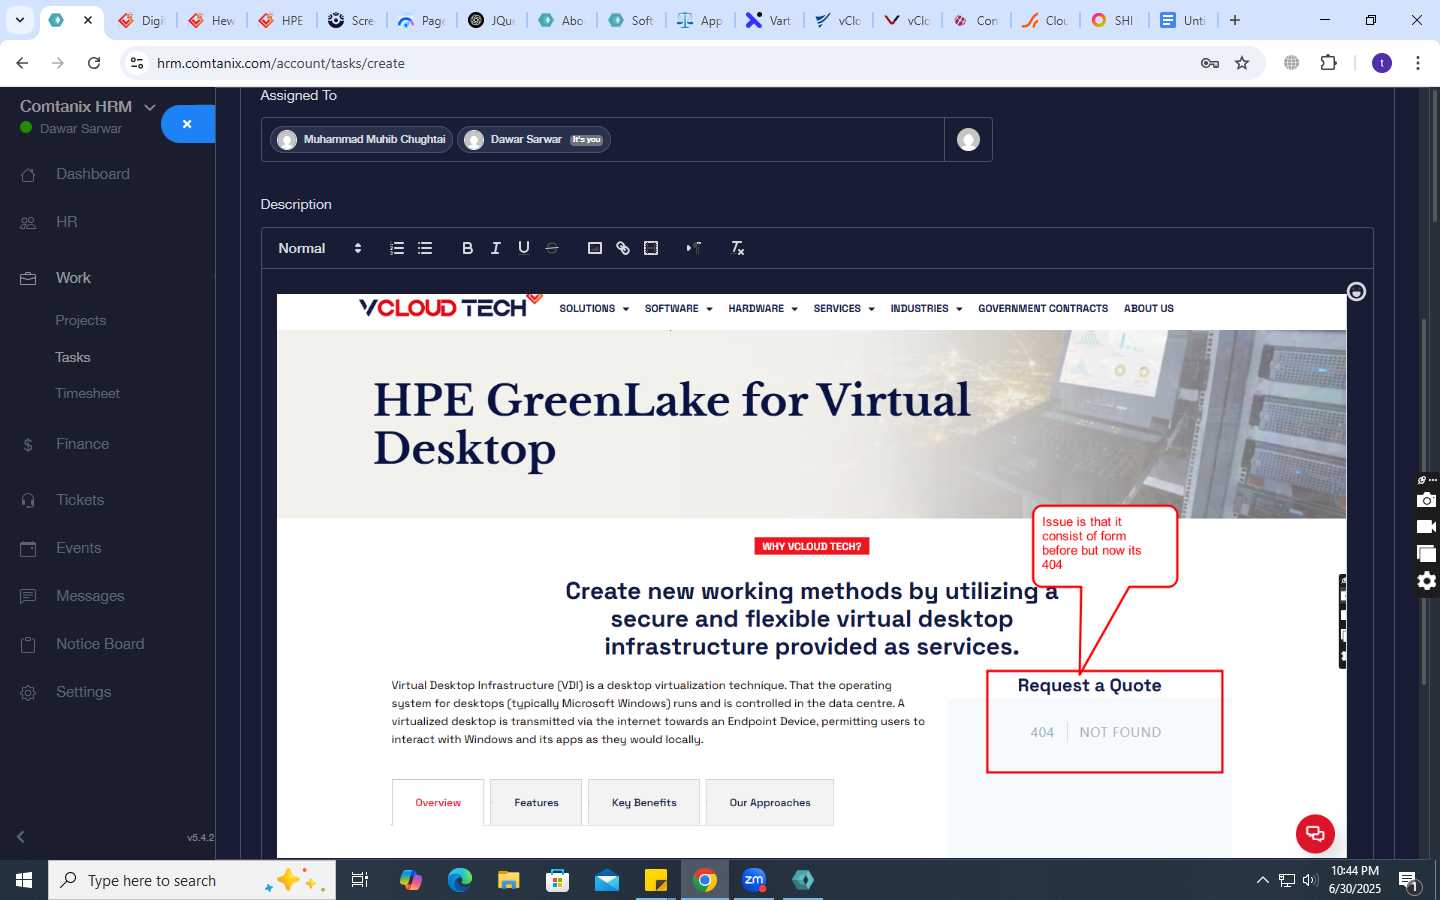
Task: Open Timesheet under Work
Action: pyautogui.click(x=88, y=393)
